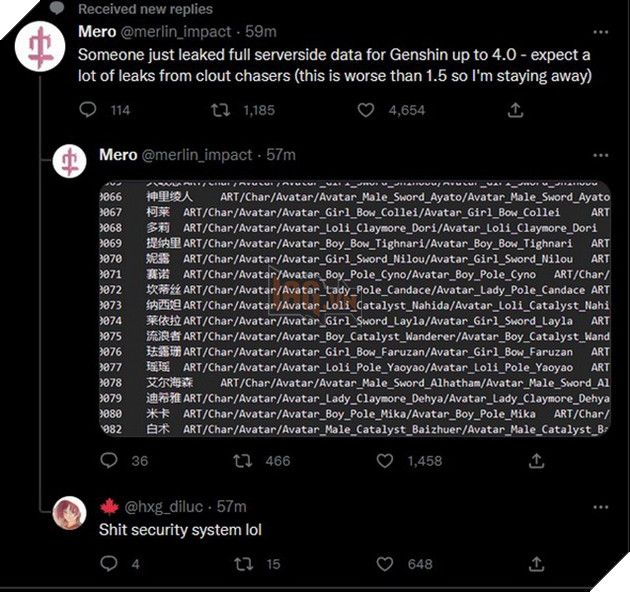
Task: Open the leaked avatar list image
Action: (x=355, y=308)
